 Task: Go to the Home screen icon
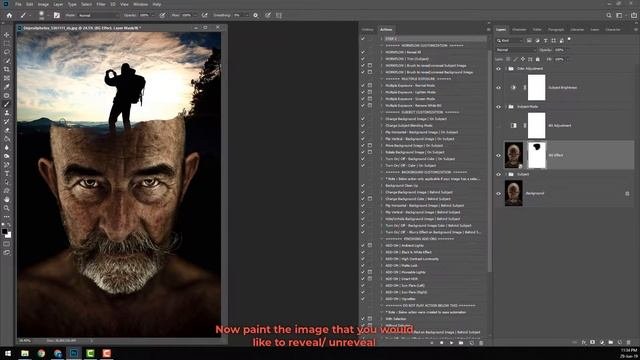[9, 15]
